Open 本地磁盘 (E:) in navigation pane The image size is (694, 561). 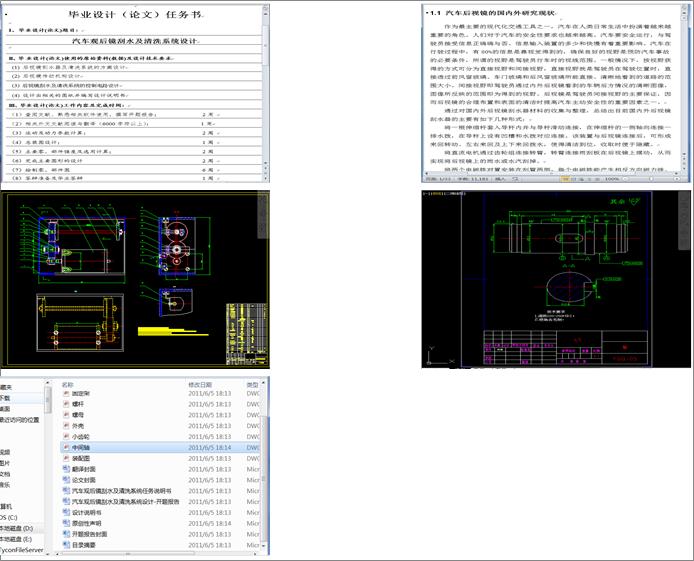pyautogui.click(x=16, y=539)
